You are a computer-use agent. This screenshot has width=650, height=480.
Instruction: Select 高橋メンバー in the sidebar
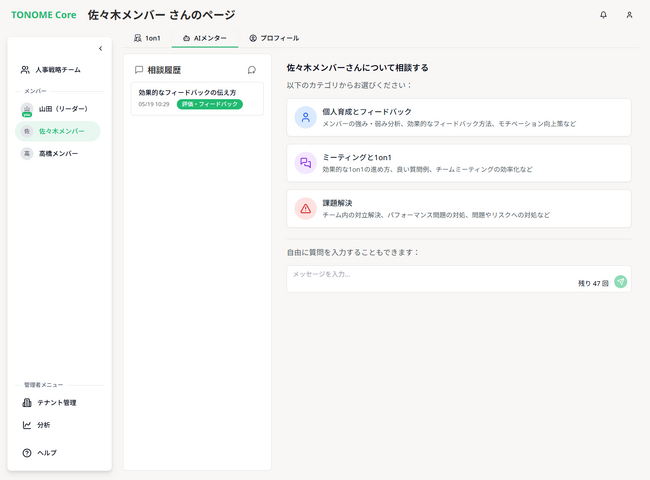click(x=58, y=153)
